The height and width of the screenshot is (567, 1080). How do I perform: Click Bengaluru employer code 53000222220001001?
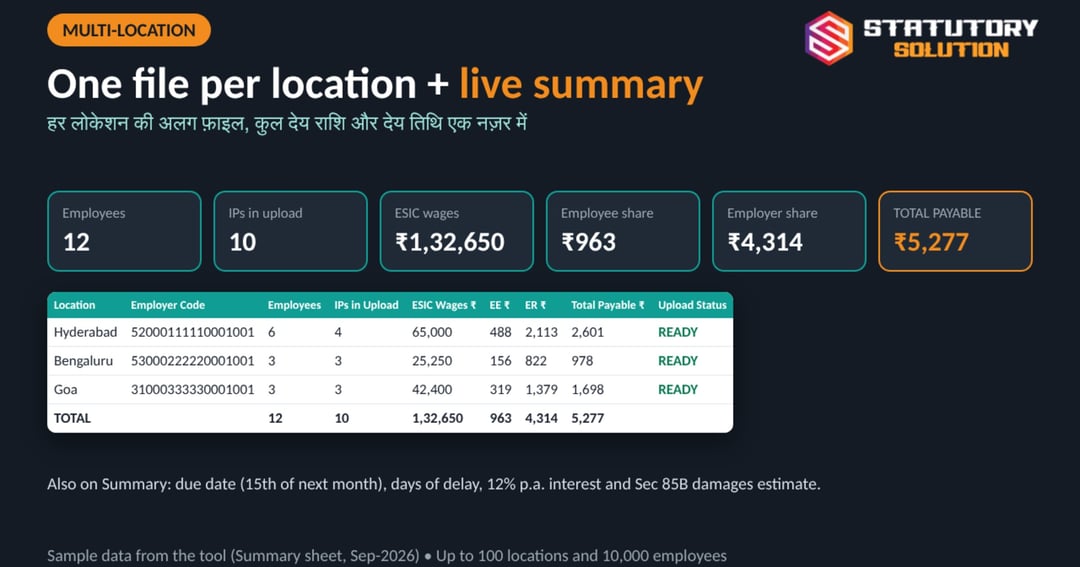click(193, 361)
